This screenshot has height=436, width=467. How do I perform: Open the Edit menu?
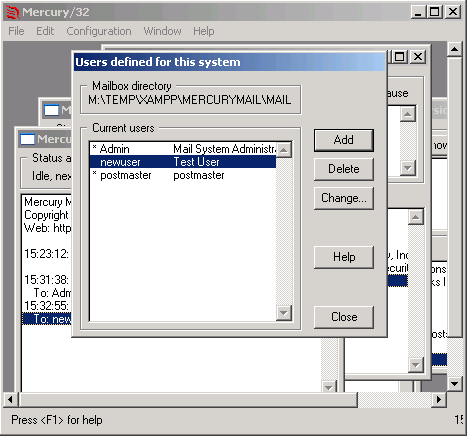[45, 31]
